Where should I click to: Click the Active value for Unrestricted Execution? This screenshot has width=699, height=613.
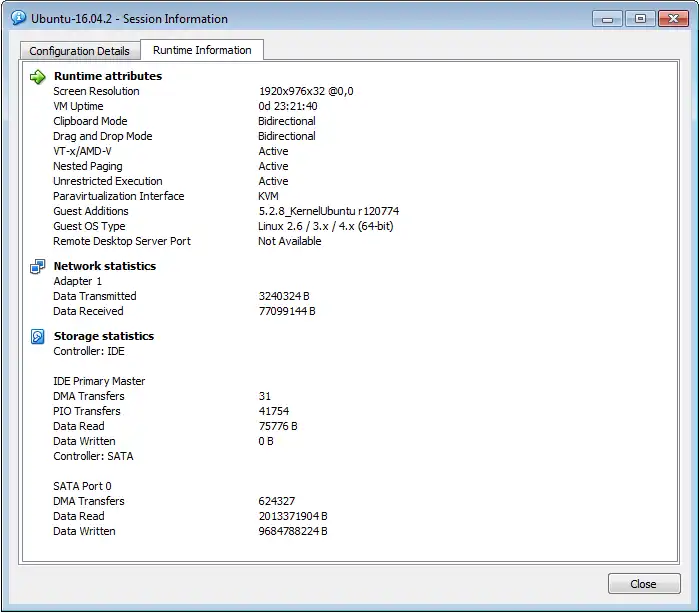(273, 181)
